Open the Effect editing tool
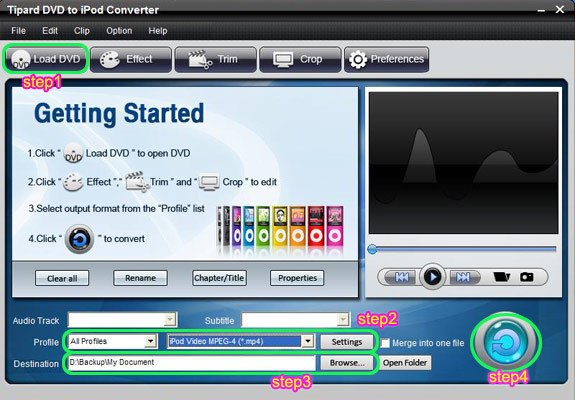 point(131,59)
